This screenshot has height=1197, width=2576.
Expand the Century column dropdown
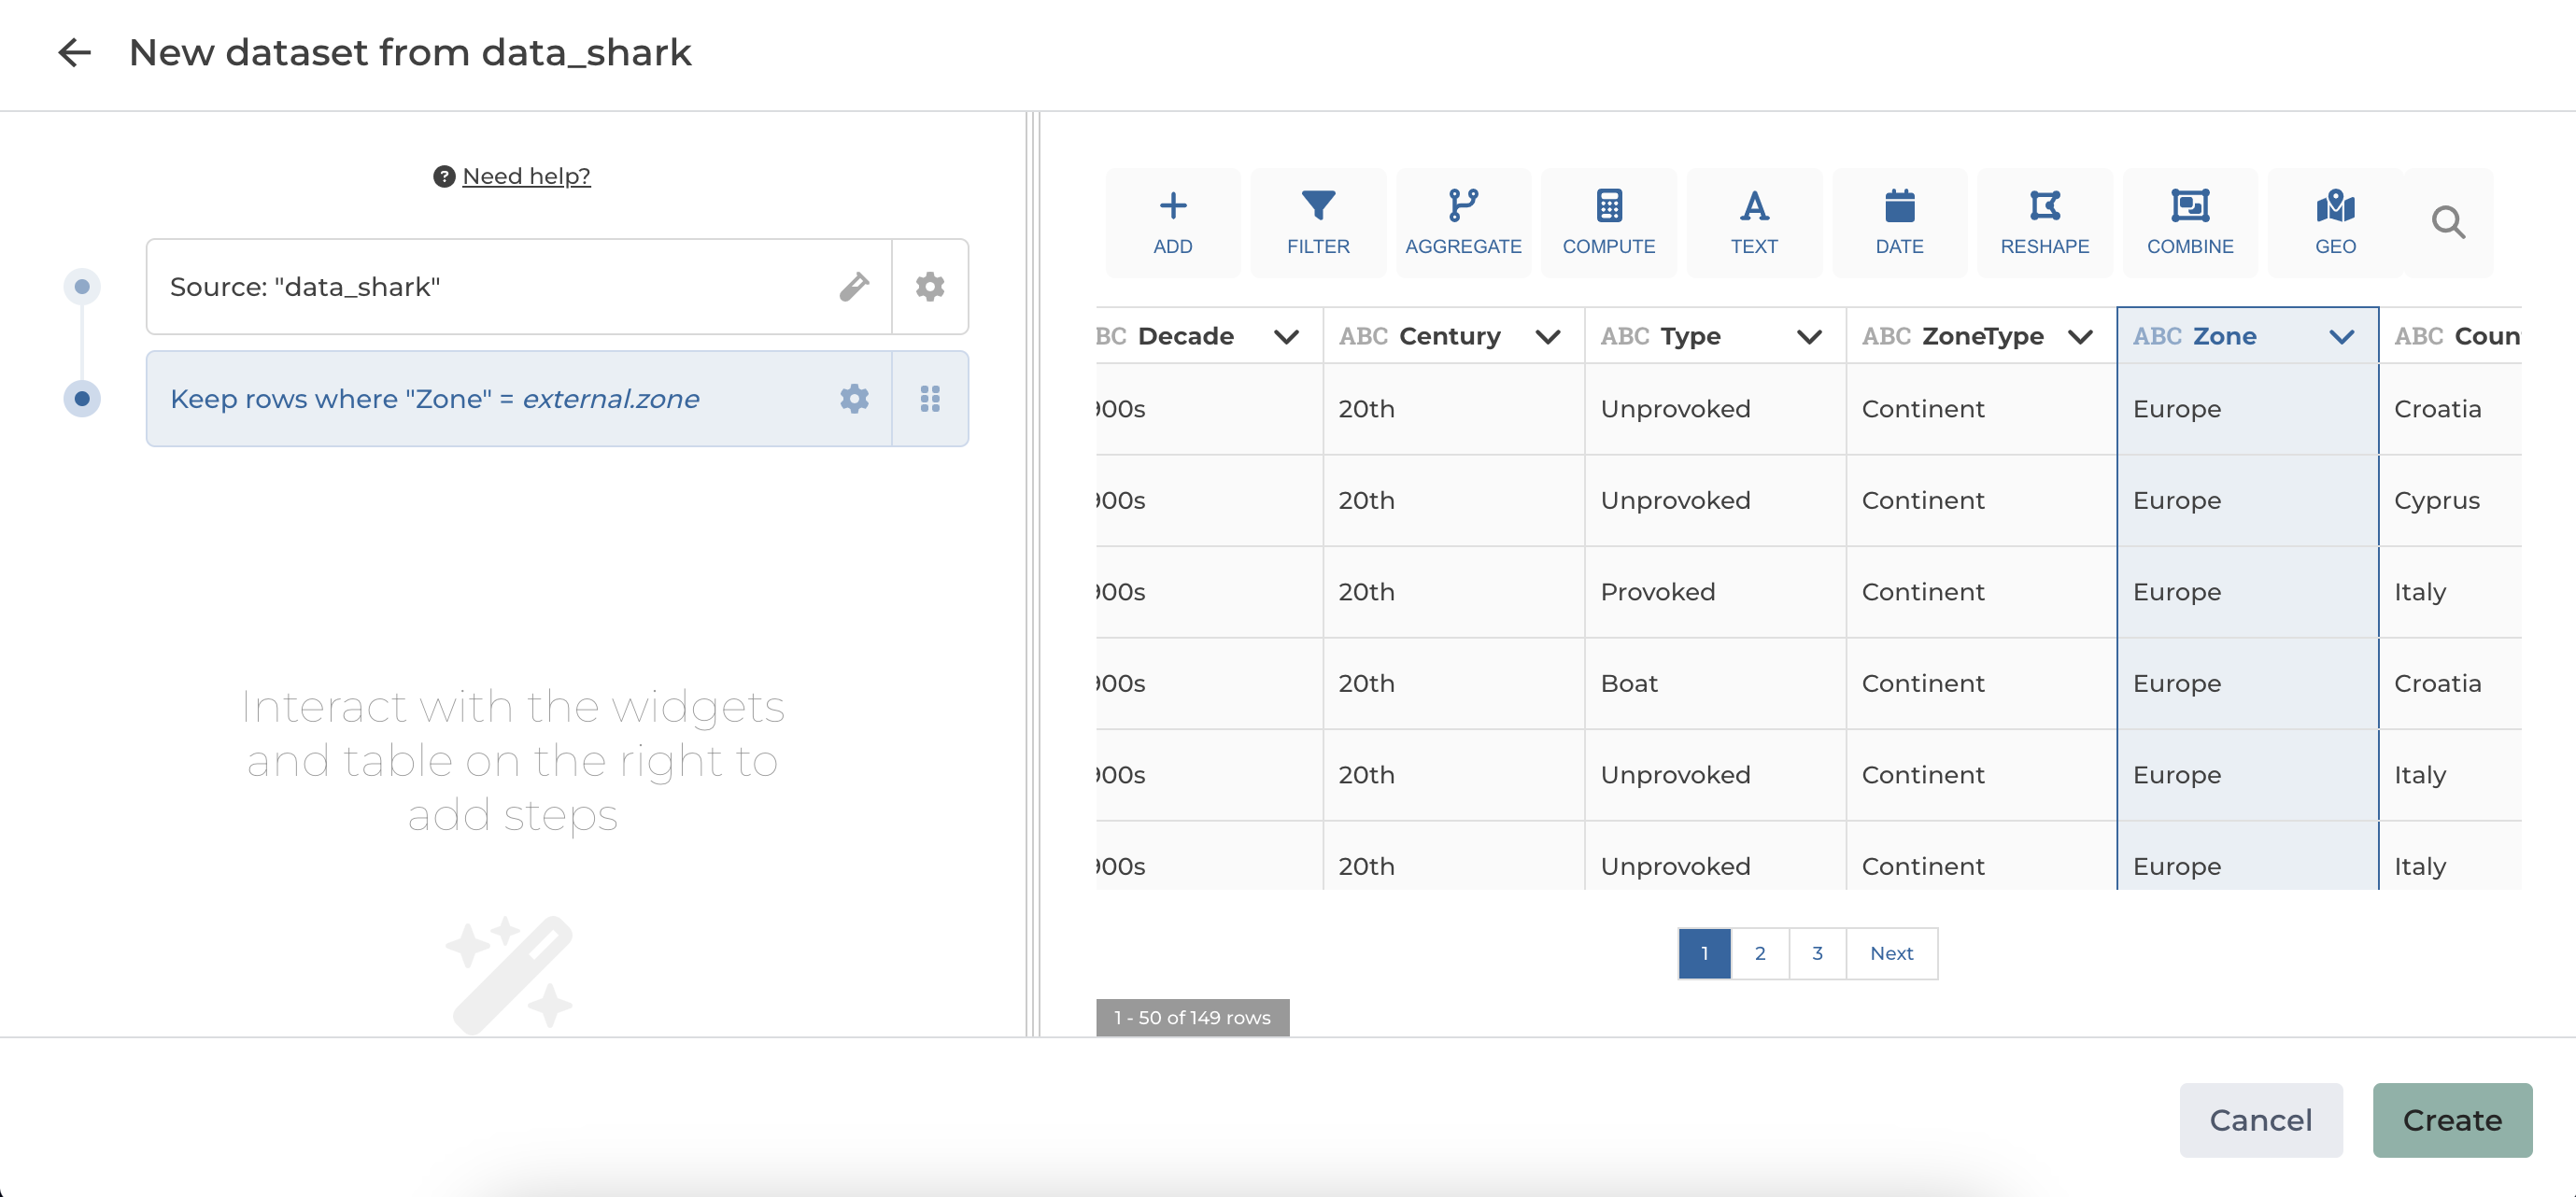(x=1547, y=337)
